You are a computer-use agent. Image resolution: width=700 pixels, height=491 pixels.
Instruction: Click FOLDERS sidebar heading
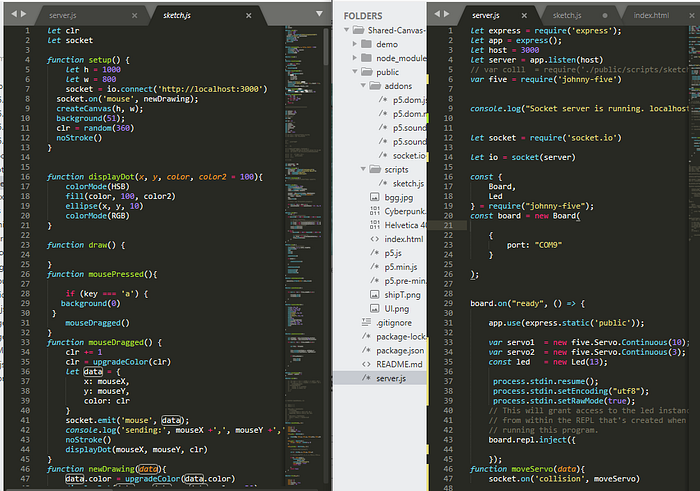point(363,16)
